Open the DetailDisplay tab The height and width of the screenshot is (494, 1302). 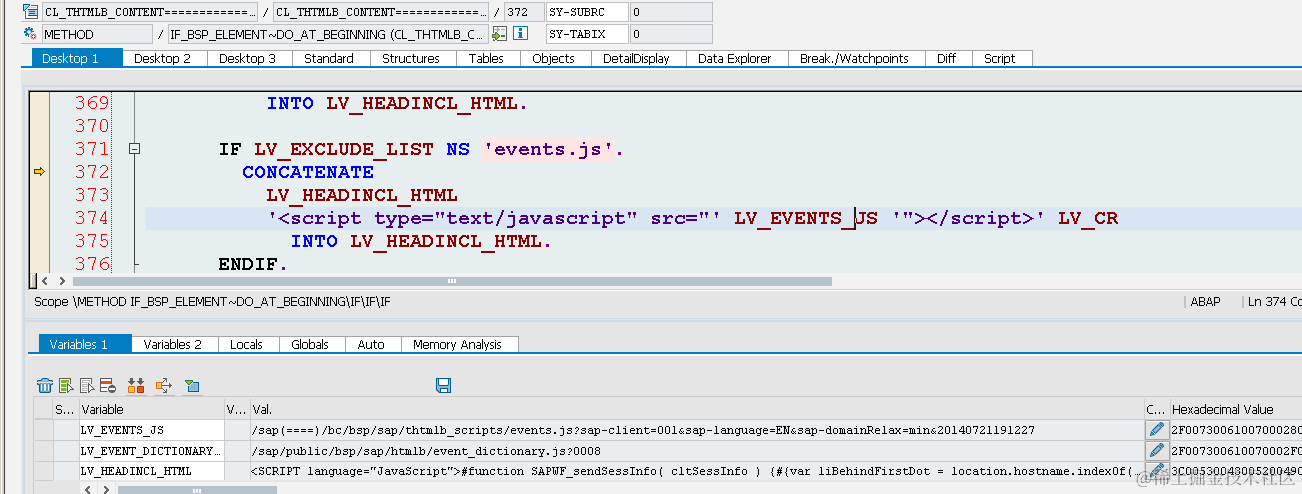[636, 58]
